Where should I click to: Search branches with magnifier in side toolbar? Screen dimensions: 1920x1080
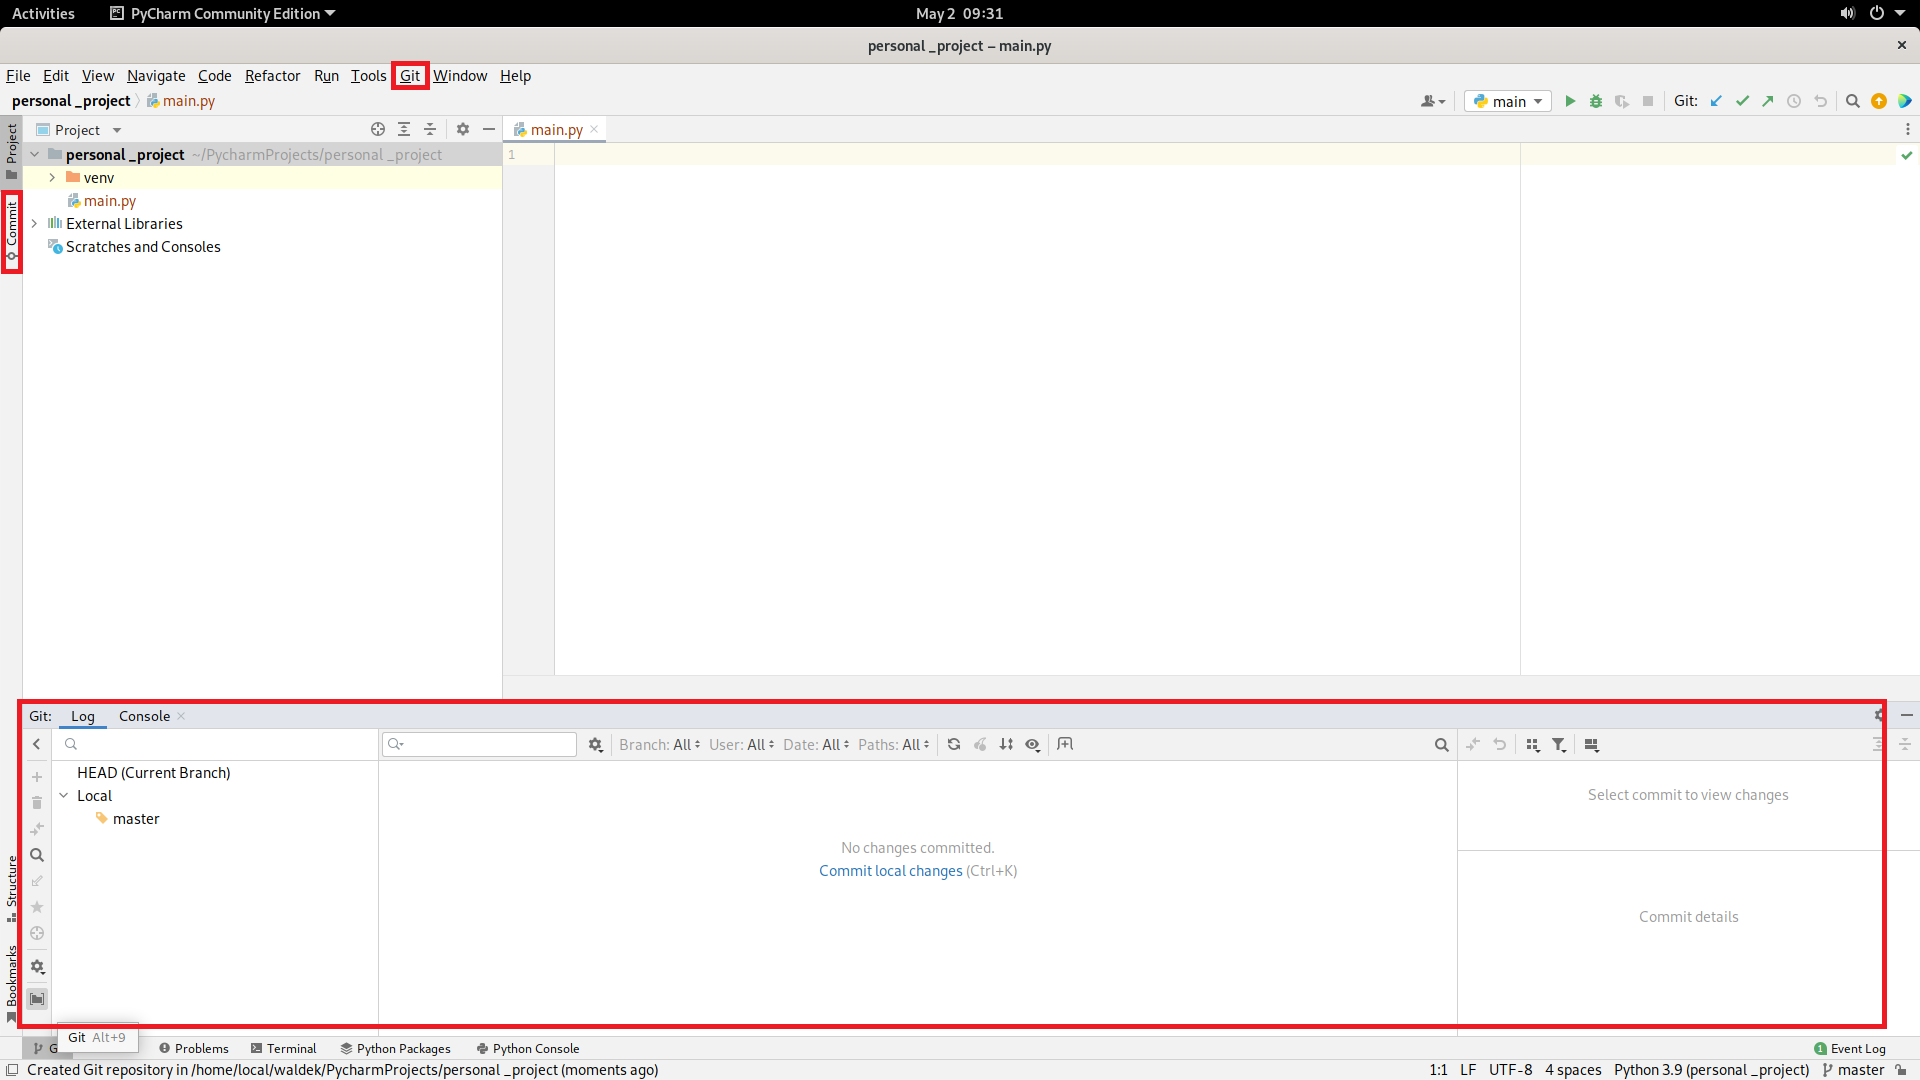point(37,855)
